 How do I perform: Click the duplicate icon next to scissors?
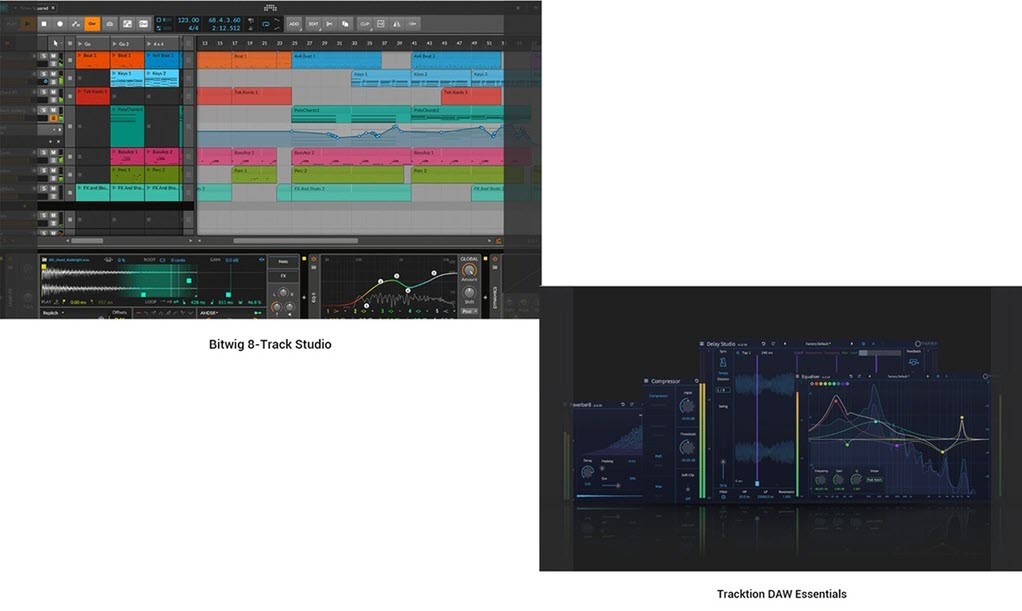tap(345, 23)
